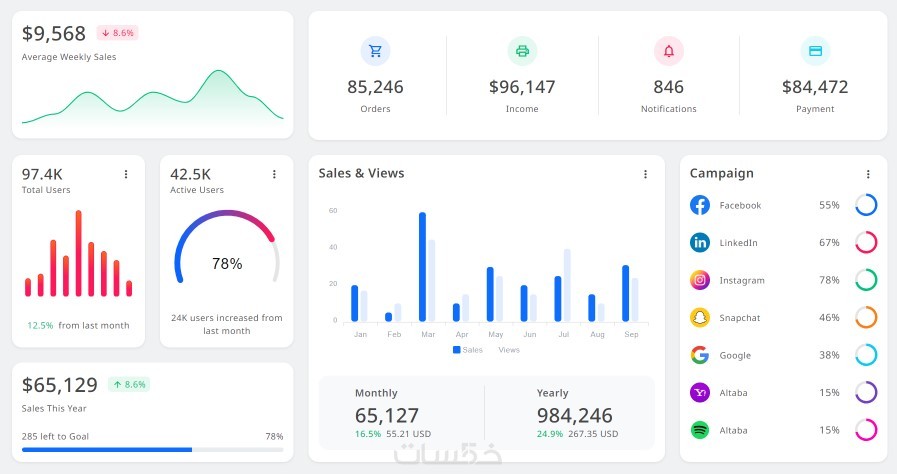Click the Google campaign logo
This screenshot has height=474, width=897.
pos(700,355)
